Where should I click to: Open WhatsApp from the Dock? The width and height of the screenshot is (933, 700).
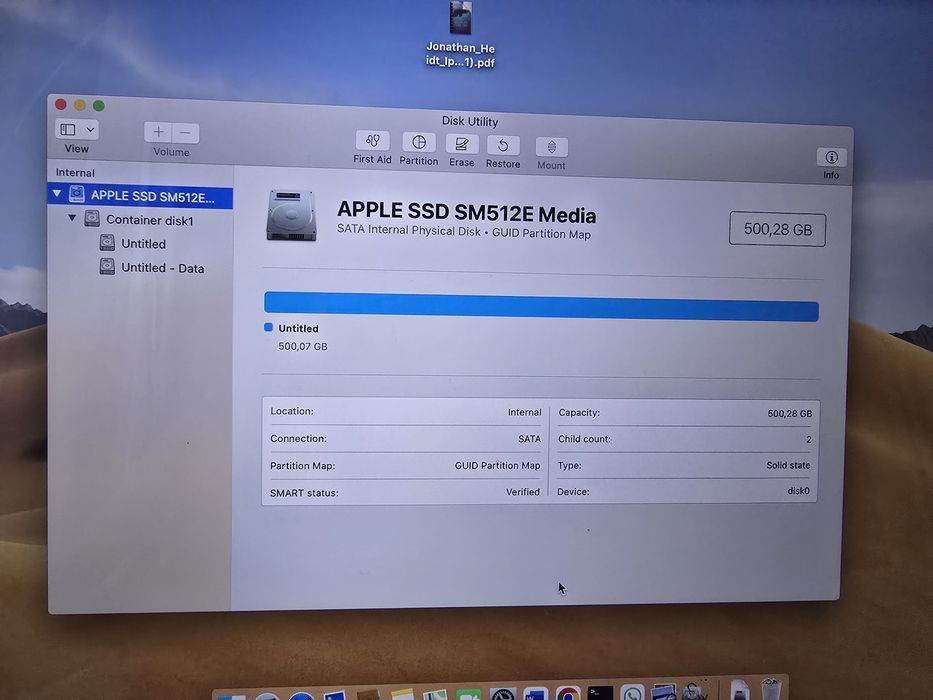(x=631, y=693)
